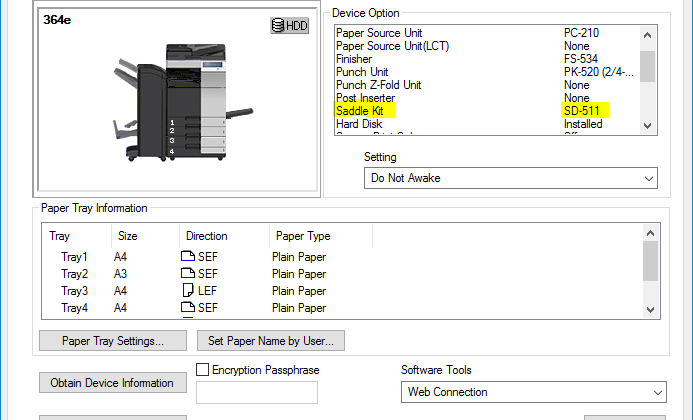Click Set Paper Name by User button
The width and height of the screenshot is (693, 420).
[271, 340]
